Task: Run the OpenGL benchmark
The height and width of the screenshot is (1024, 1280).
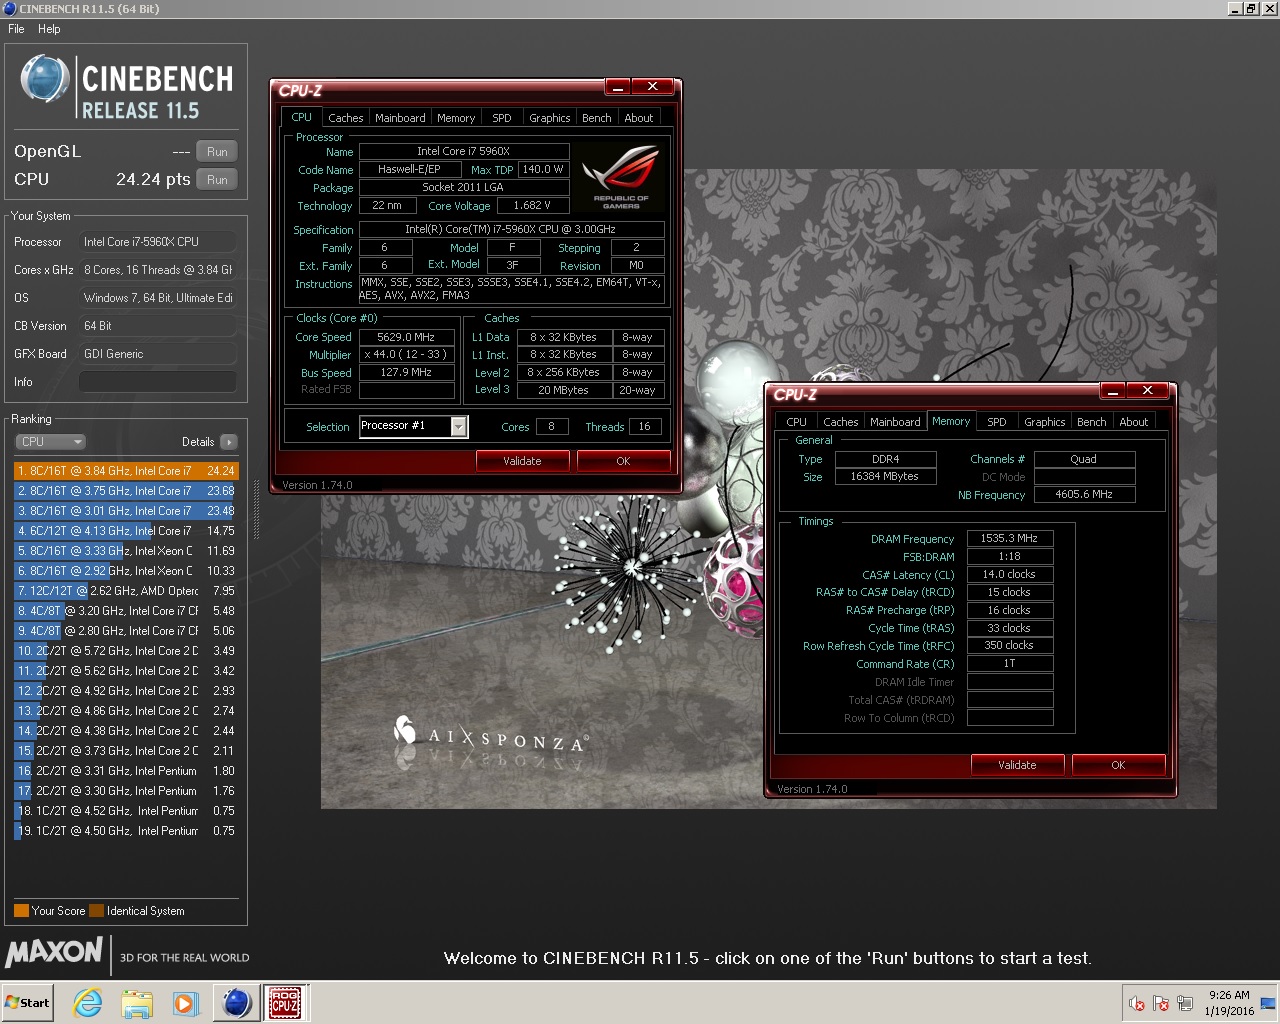Action: click(217, 151)
